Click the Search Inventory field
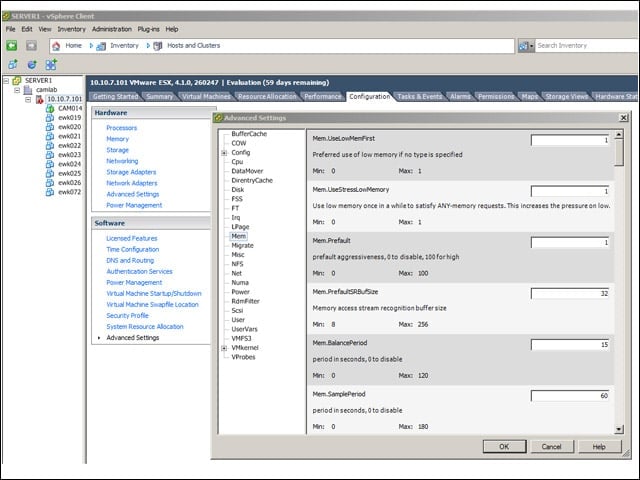 click(587, 46)
